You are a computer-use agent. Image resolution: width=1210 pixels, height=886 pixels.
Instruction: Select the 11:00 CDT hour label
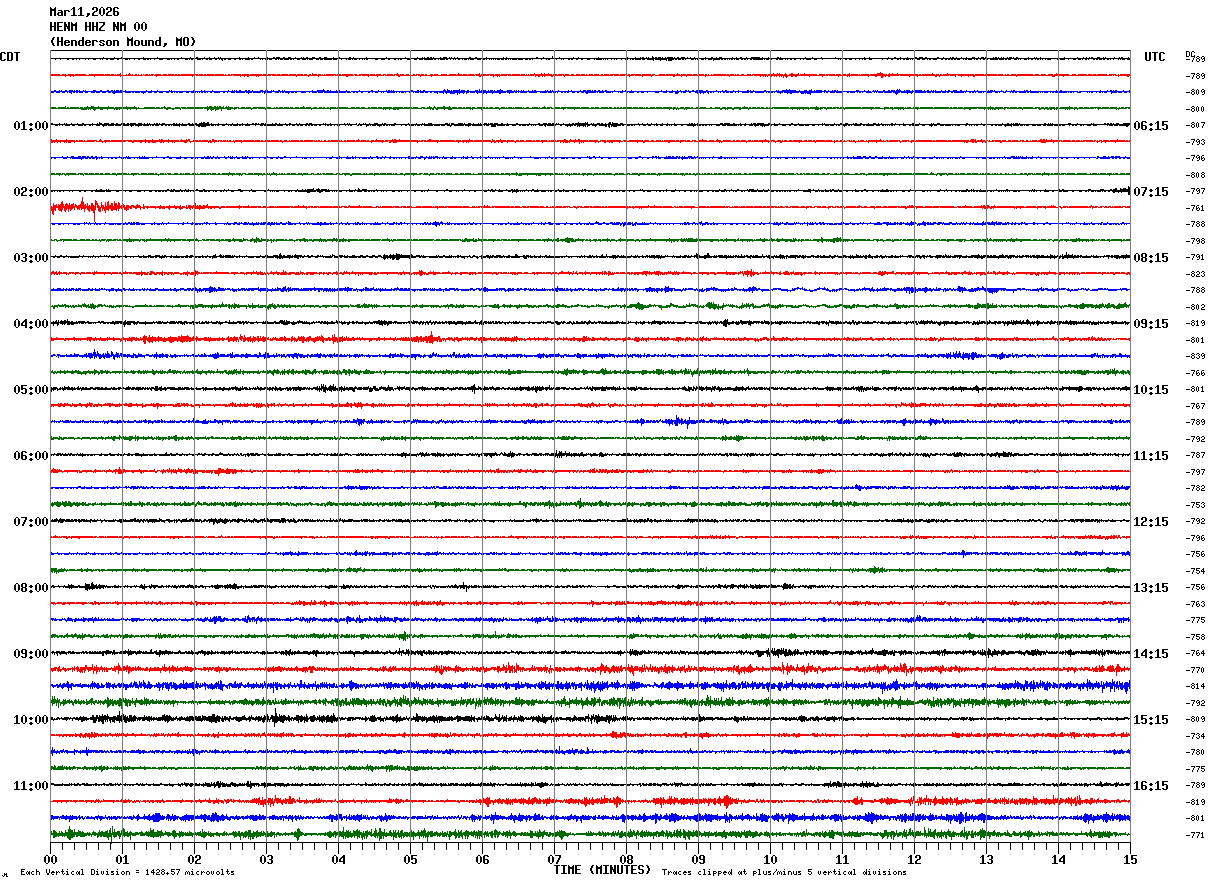click(31, 786)
